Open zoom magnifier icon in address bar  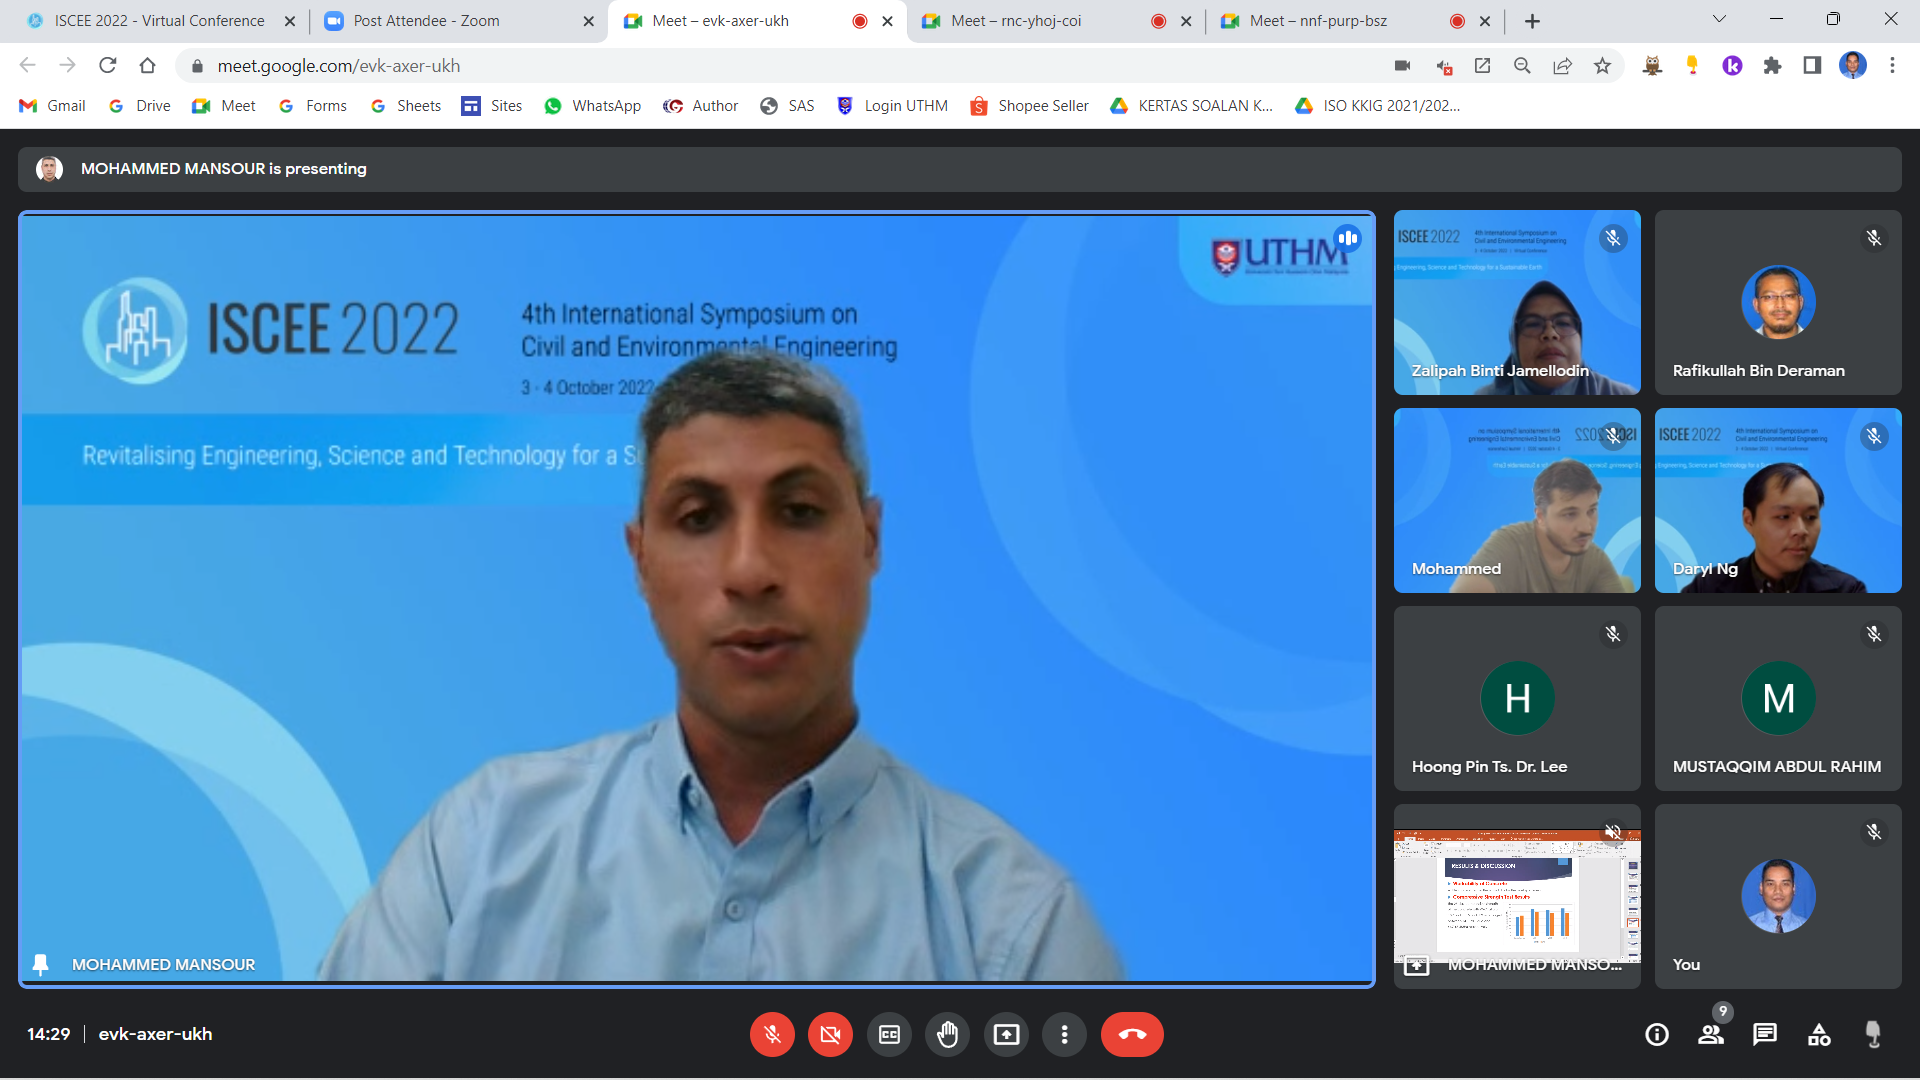1522,65
